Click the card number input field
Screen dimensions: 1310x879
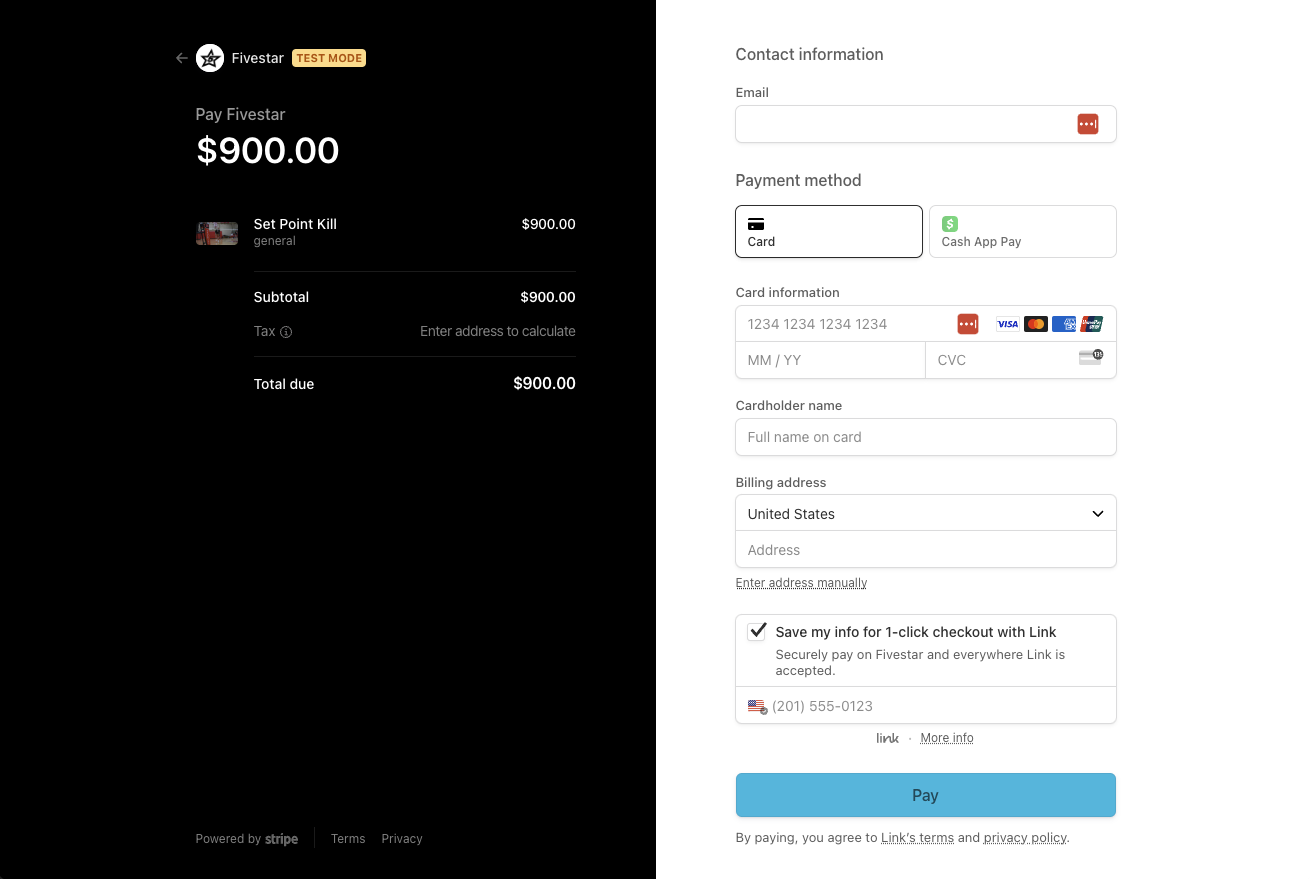pyautogui.click(x=925, y=324)
